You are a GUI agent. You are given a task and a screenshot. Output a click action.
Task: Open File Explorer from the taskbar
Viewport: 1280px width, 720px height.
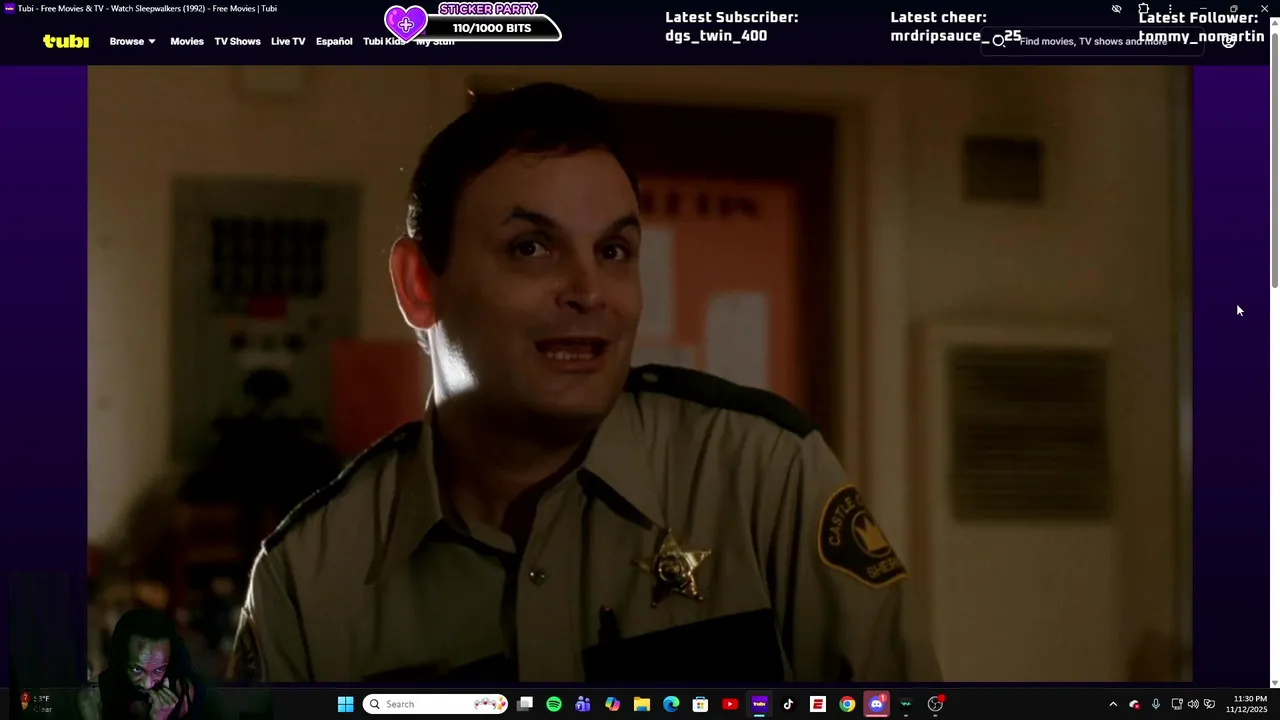click(642, 704)
